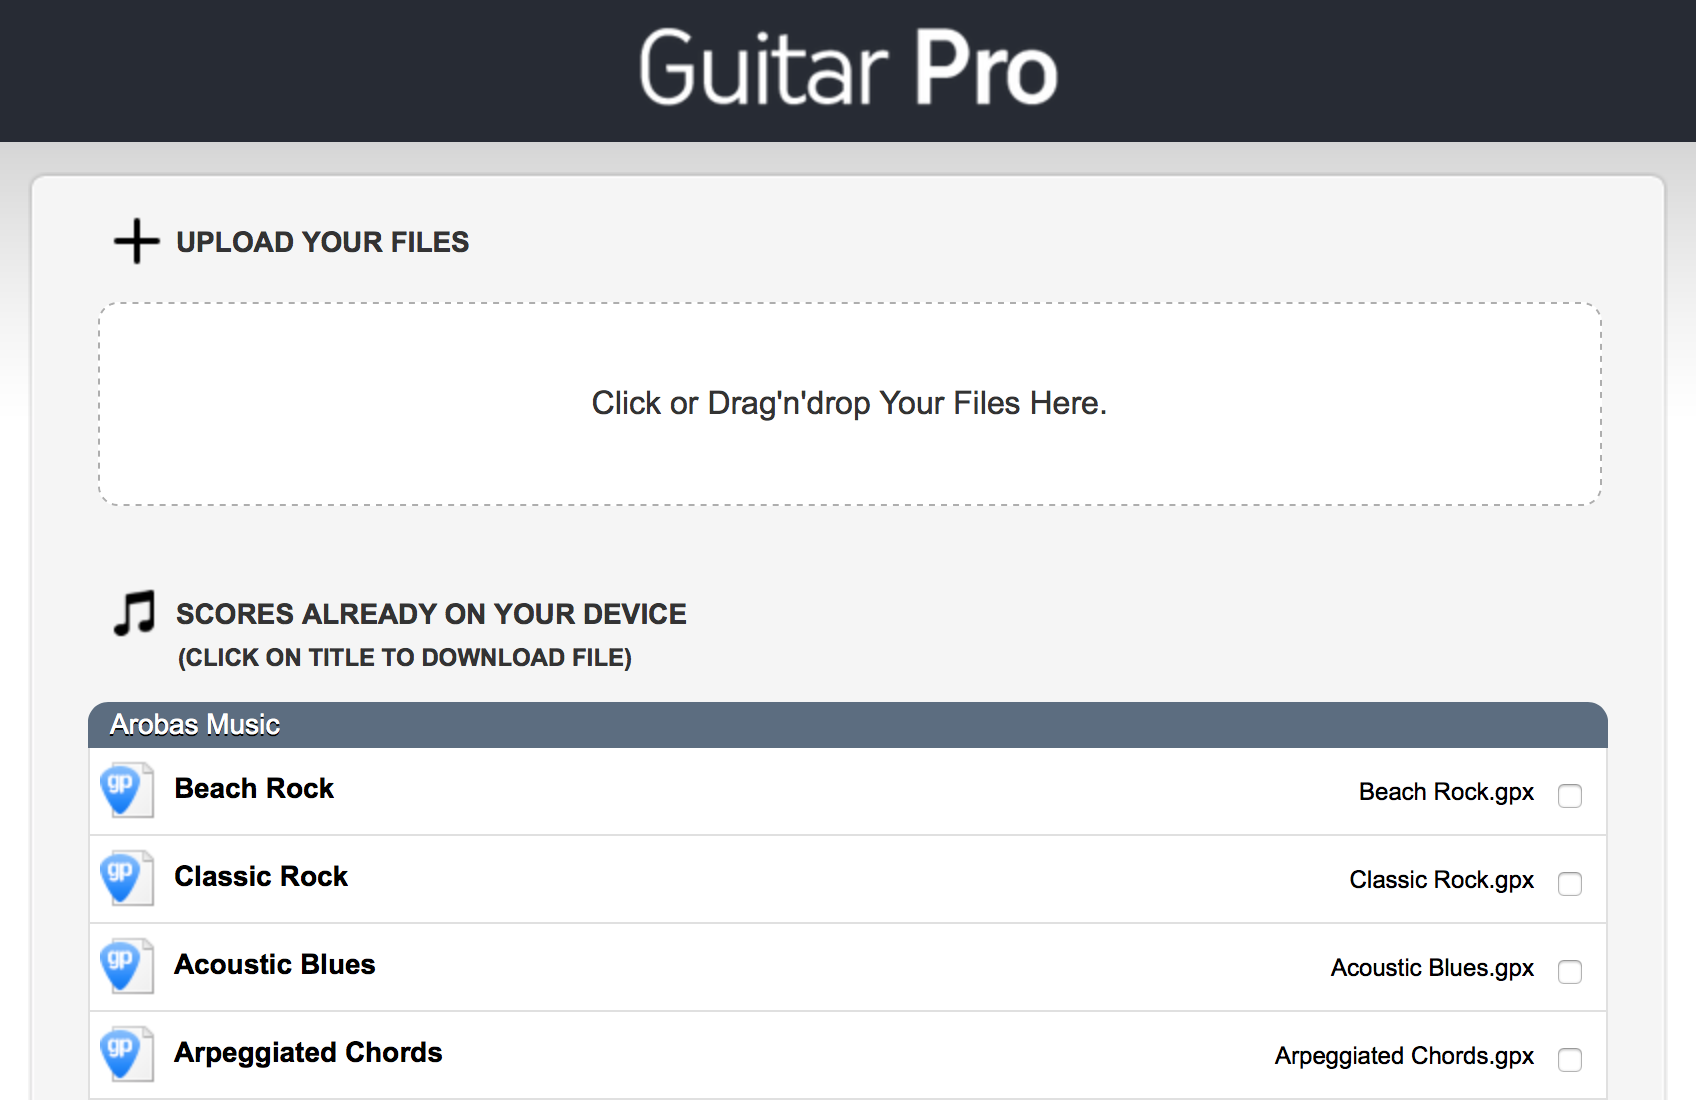Click the plus icon beside Upload Your Files

(x=136, y=242)
